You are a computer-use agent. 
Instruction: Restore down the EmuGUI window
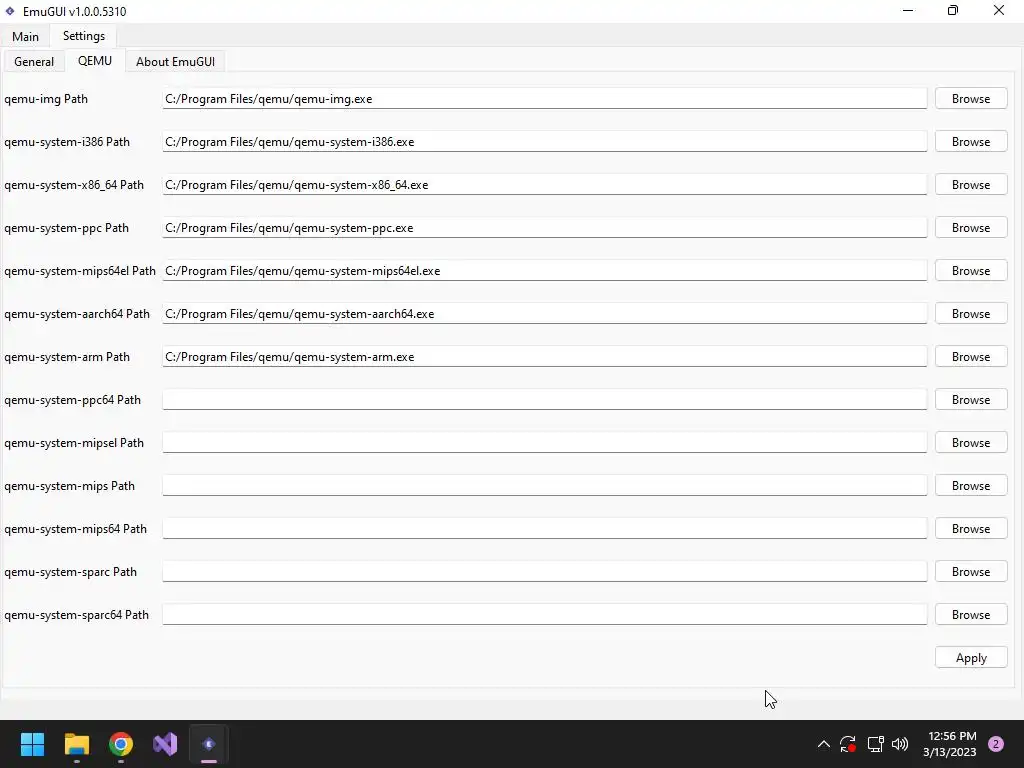coord(953,10)
